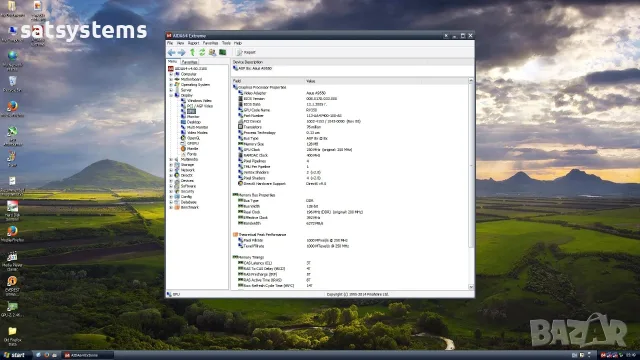The height and width of the screenshot is (360, 640).
Task: Expand the Multimedia tree node
Action: pos(171,160)
